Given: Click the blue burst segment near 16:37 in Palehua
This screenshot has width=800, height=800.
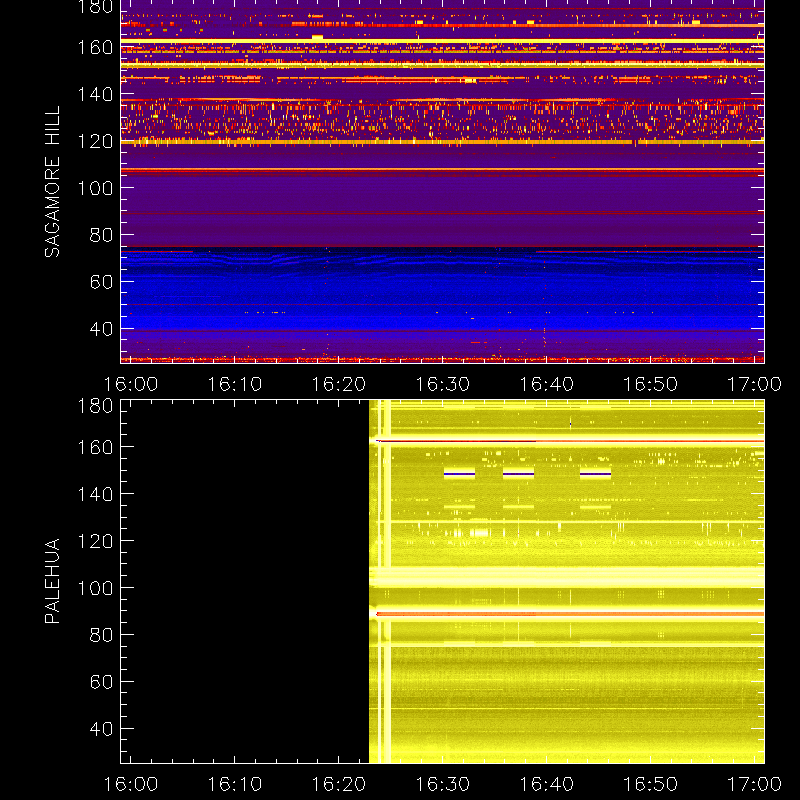Looking at the screenshot, I should (x=518, y=474).
